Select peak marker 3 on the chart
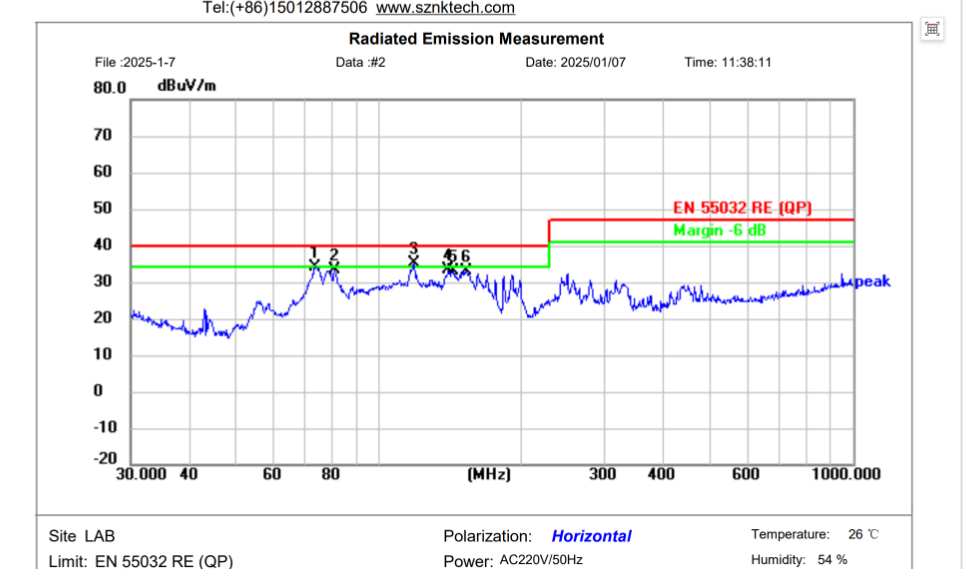 point(413,260)
